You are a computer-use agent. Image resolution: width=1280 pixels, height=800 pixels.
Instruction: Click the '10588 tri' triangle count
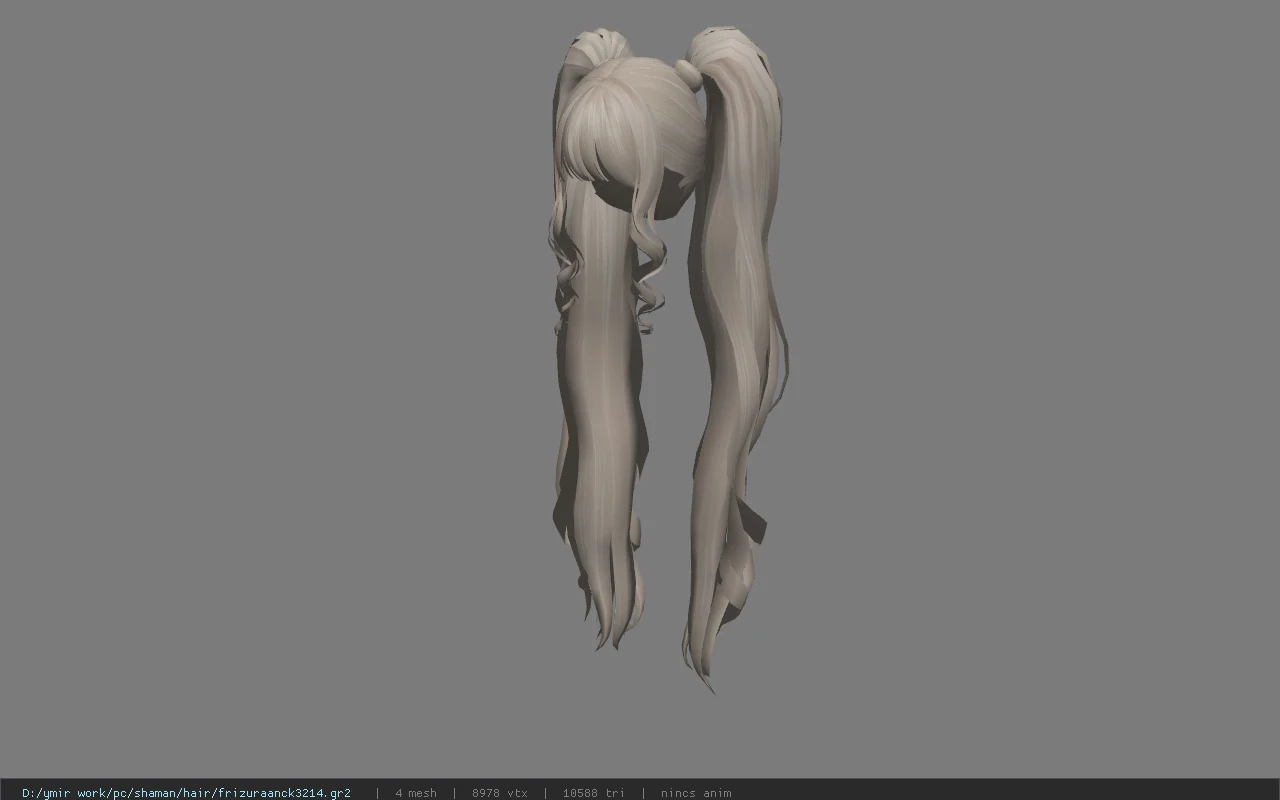(x=593, y=793)
